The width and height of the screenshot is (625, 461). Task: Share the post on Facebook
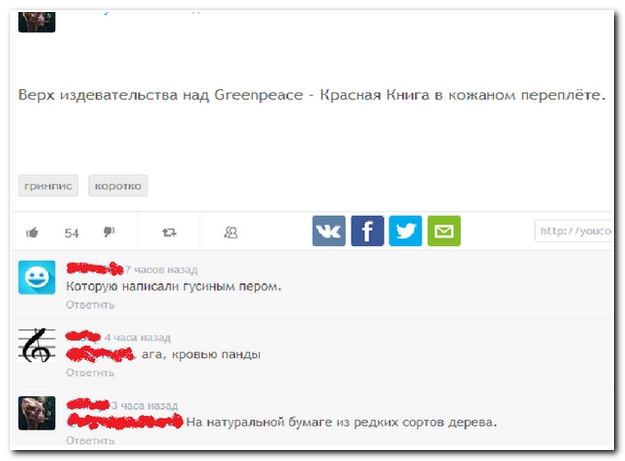point(367,231)
